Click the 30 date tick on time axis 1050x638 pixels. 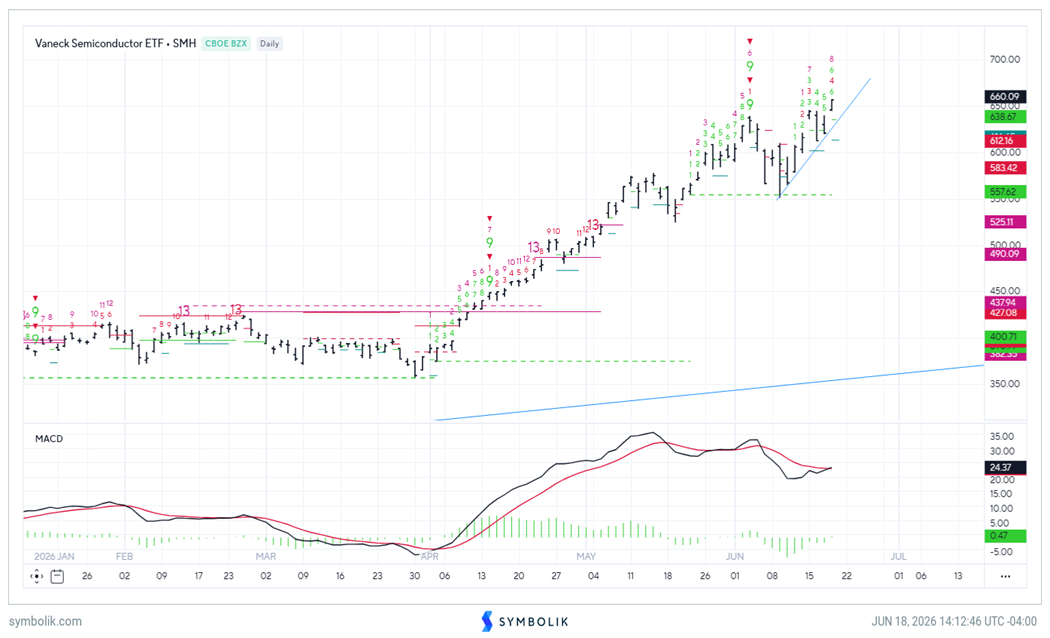point(415,576)
